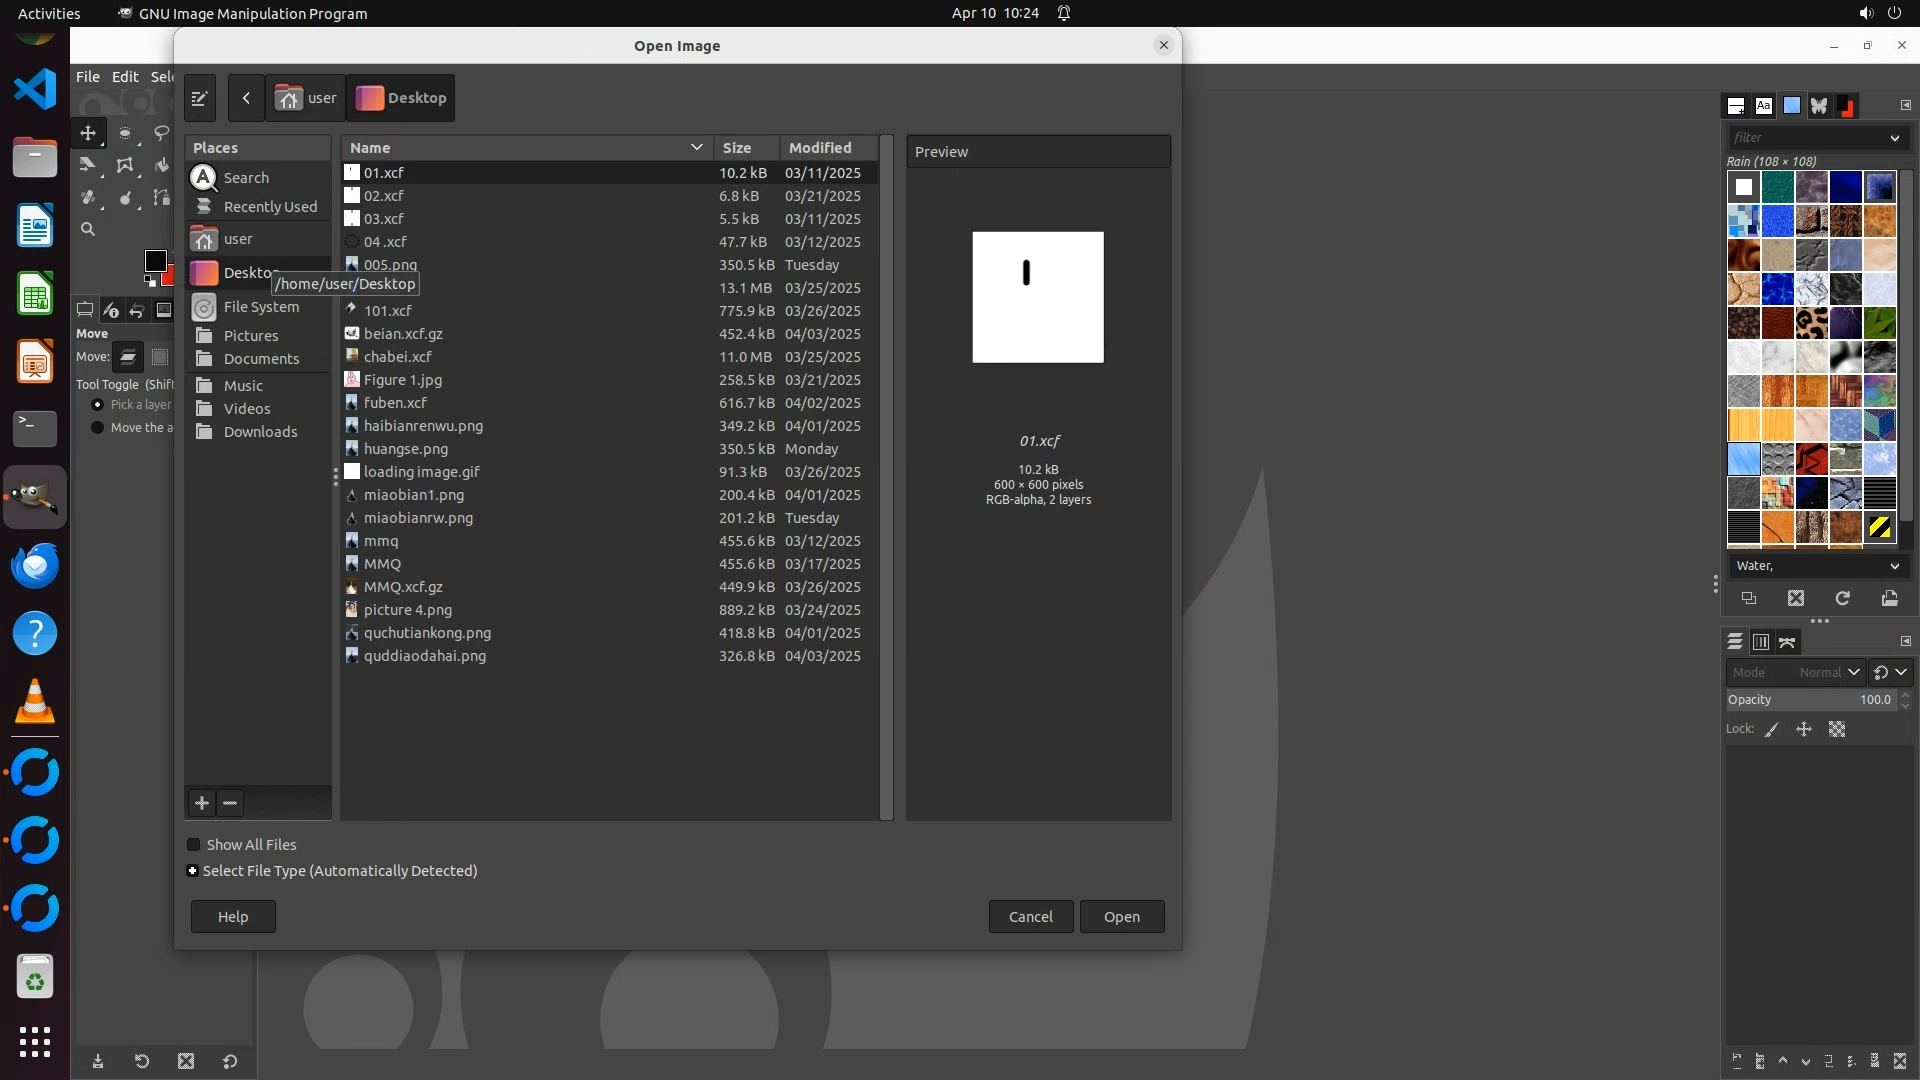Click the add bookmark plus button
Image resolution: width=1920 pixels, height=1080 pixels.
tap(202, 803)
